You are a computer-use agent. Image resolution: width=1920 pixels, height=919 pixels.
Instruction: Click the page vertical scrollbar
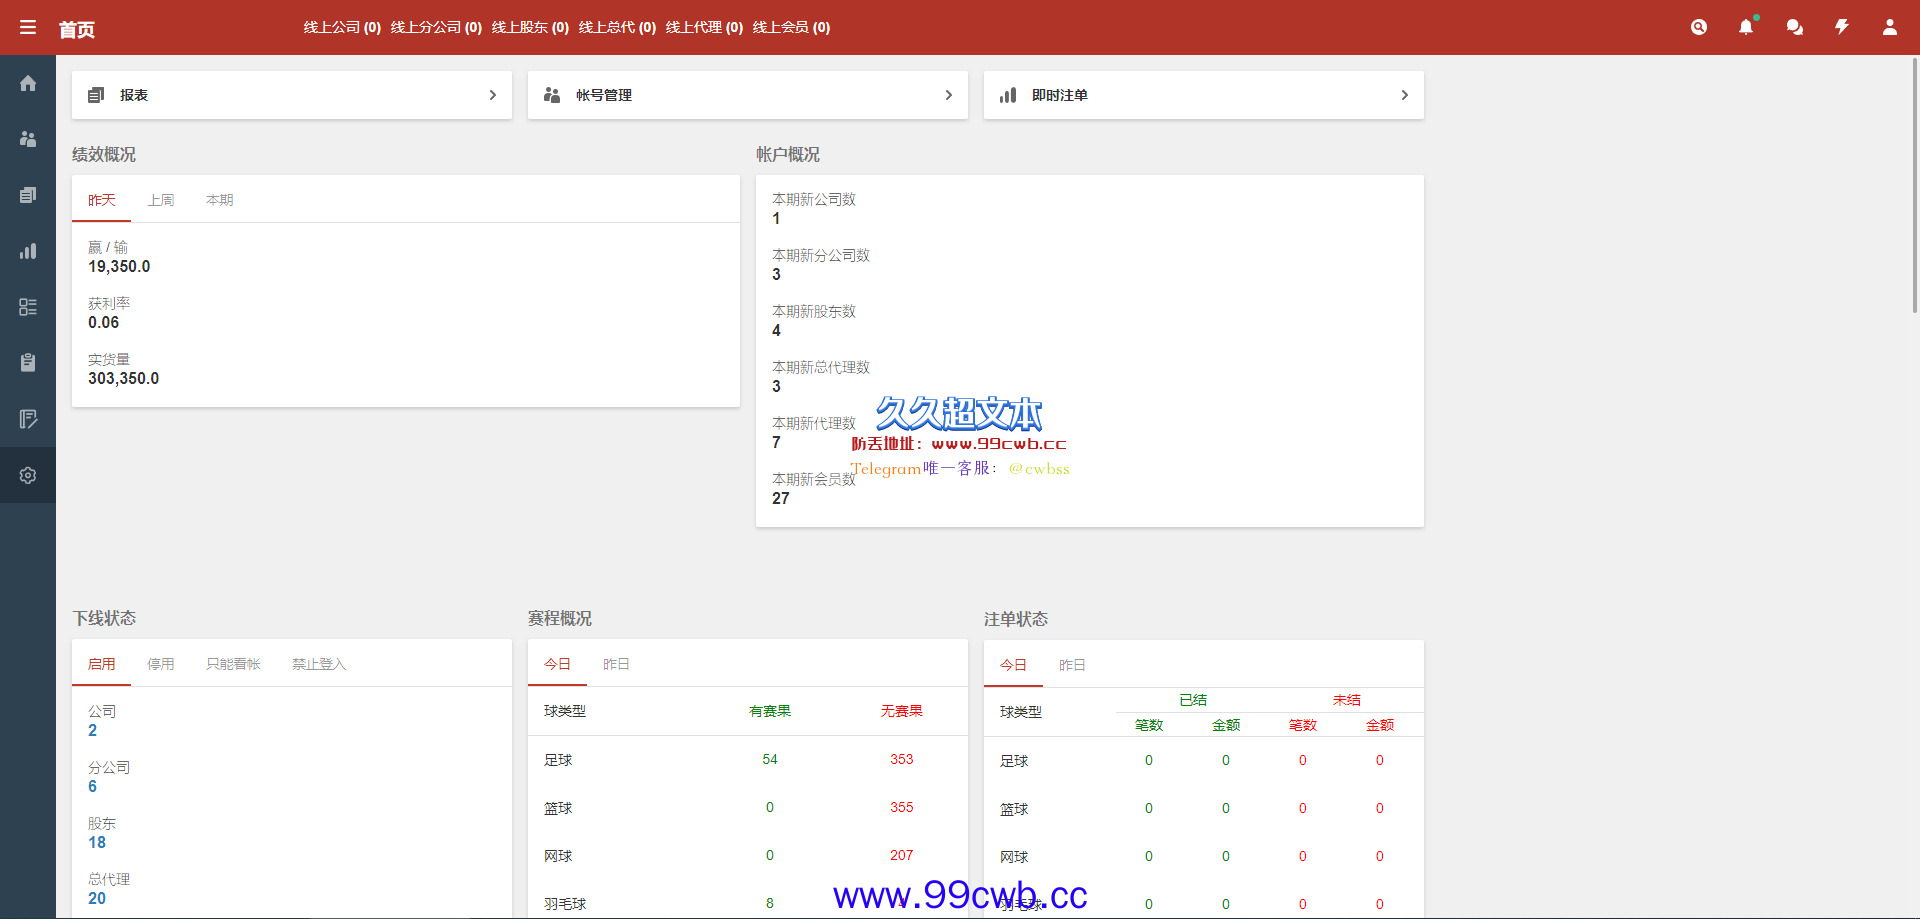click(1915, 185)
